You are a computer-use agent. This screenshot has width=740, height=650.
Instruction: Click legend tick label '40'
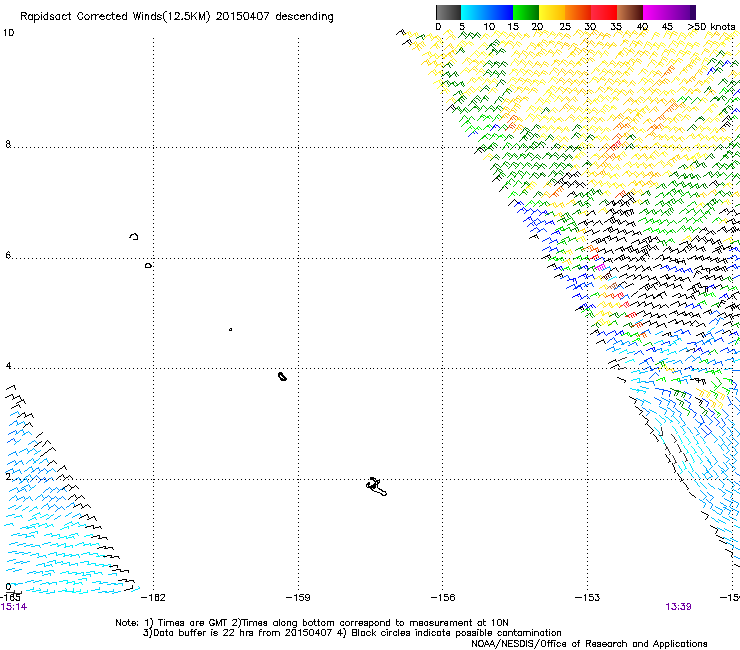pos(642,27)
